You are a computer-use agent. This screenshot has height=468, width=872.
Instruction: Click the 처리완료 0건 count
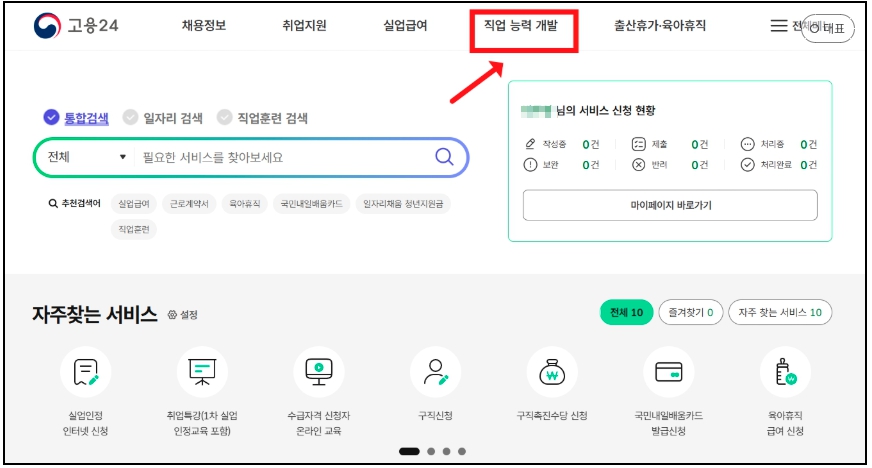click(809, 165)
